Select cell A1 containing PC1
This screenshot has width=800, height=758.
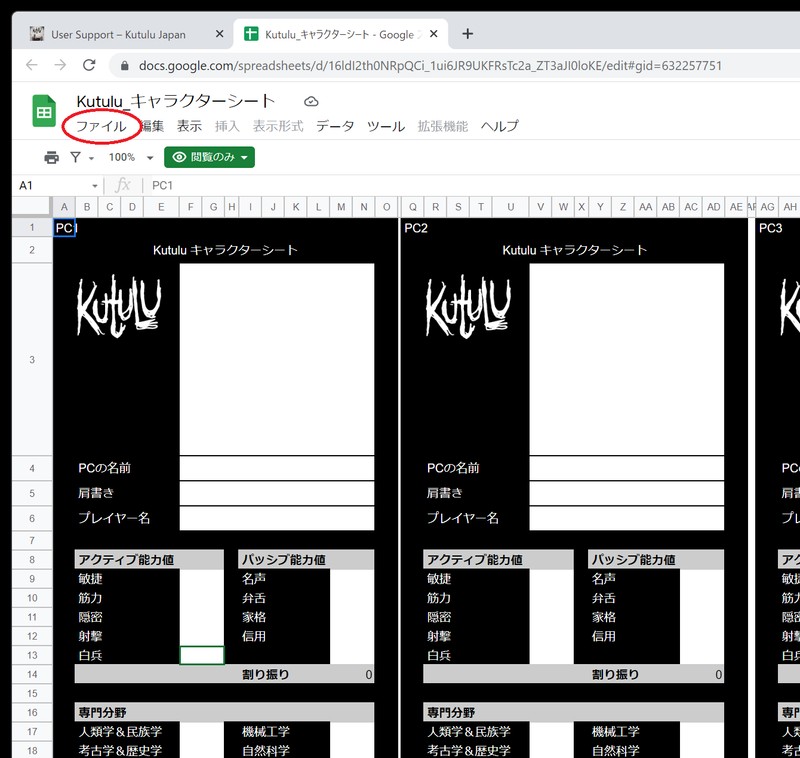point(64,228)
